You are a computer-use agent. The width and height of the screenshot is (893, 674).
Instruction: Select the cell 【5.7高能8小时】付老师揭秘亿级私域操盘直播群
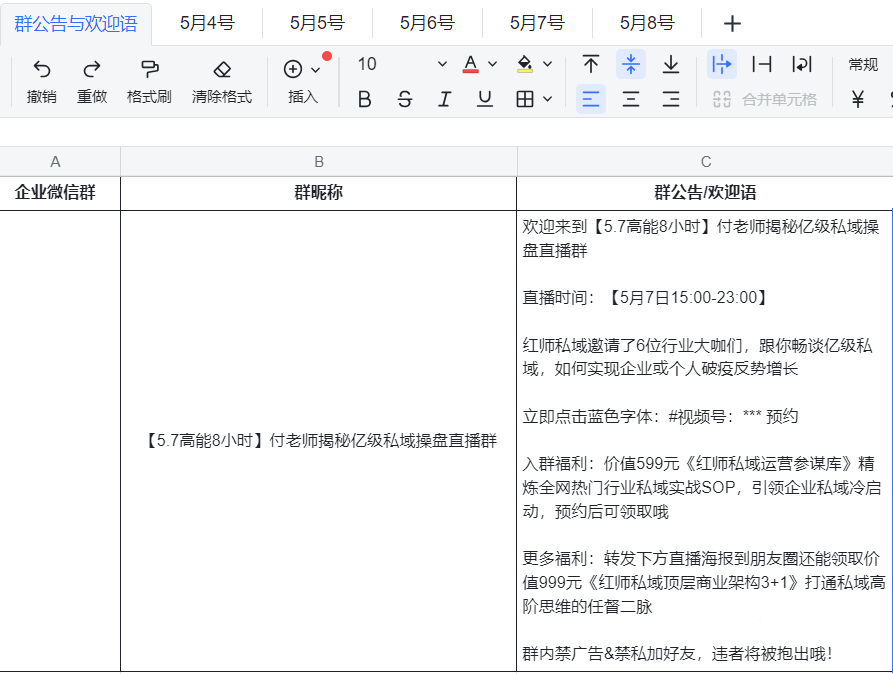pos(318,440)
